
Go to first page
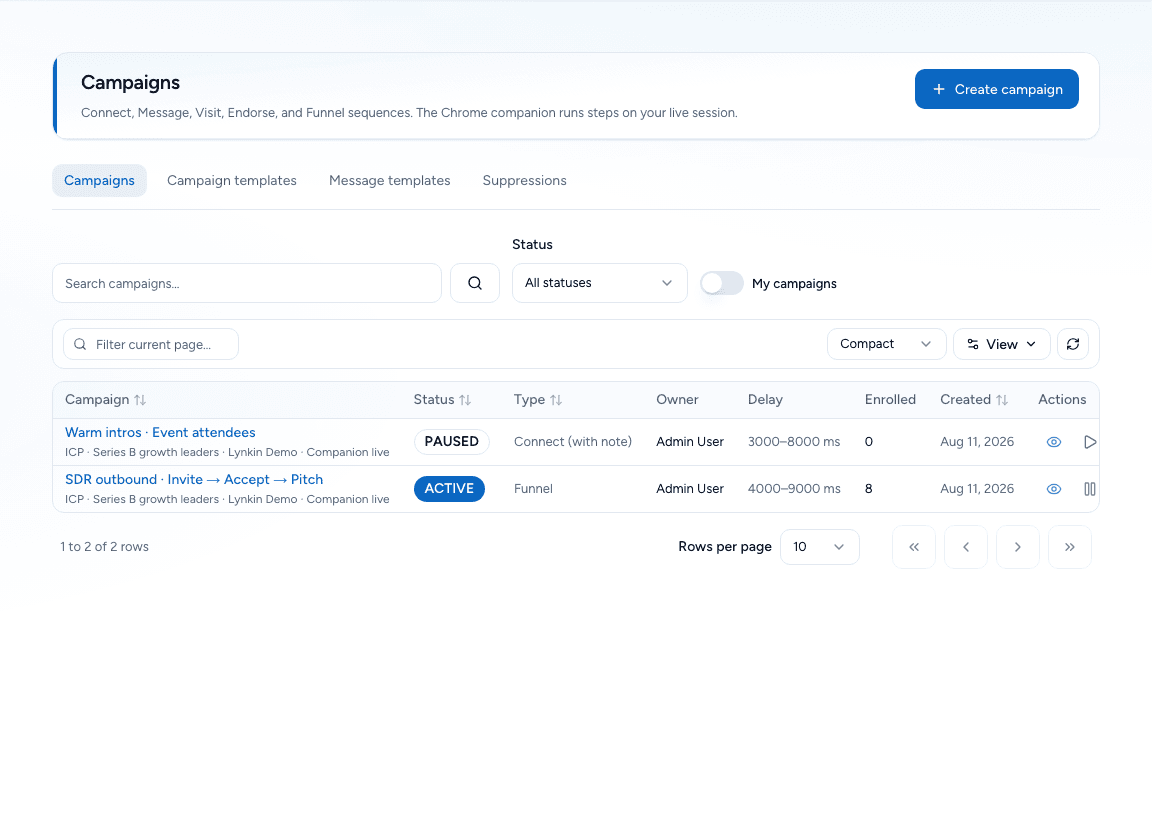click(x=914, y=547)
